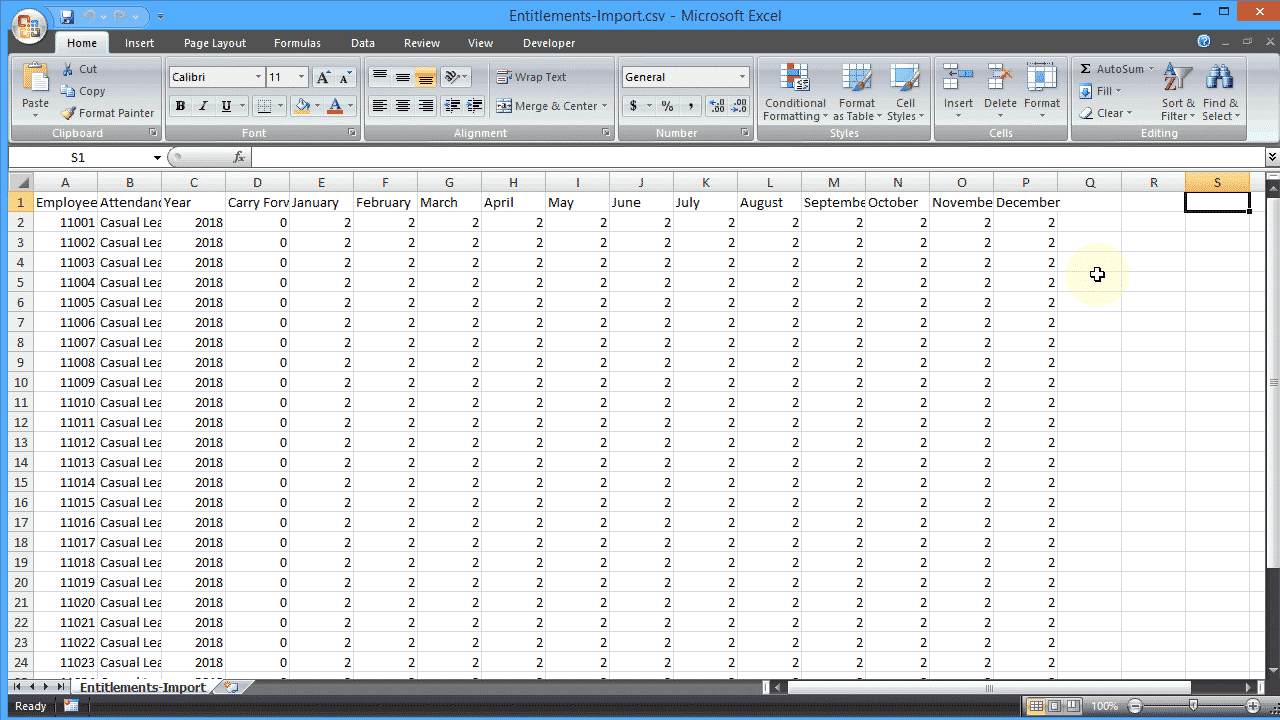Open the Number Format General dropdown
The image size is (1280, 720).
(x=743, y=77)
